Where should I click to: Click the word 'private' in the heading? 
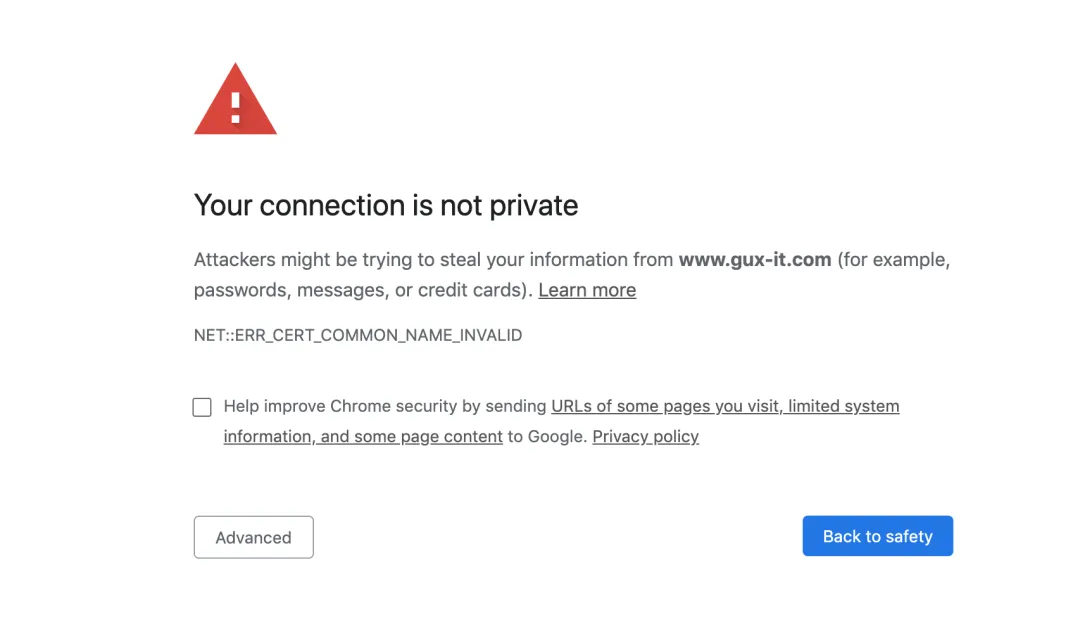[534, 205]
